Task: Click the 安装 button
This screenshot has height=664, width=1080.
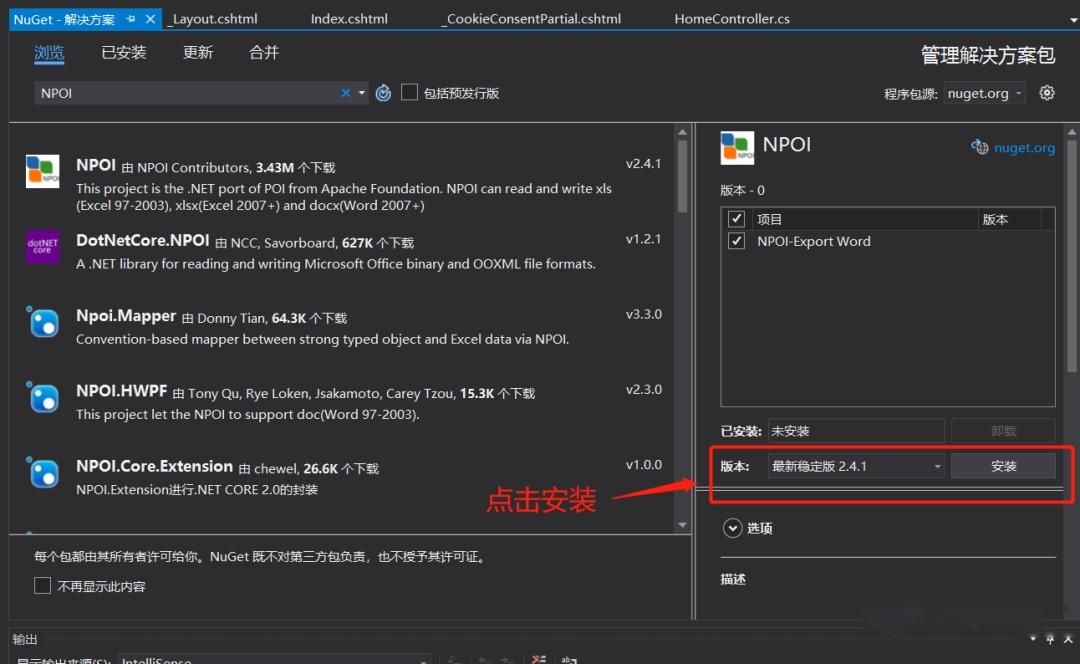Action: [x=1003, y=465]
